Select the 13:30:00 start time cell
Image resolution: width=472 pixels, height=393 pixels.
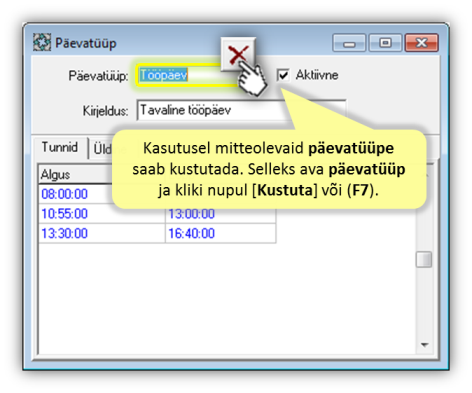[102, 233]
